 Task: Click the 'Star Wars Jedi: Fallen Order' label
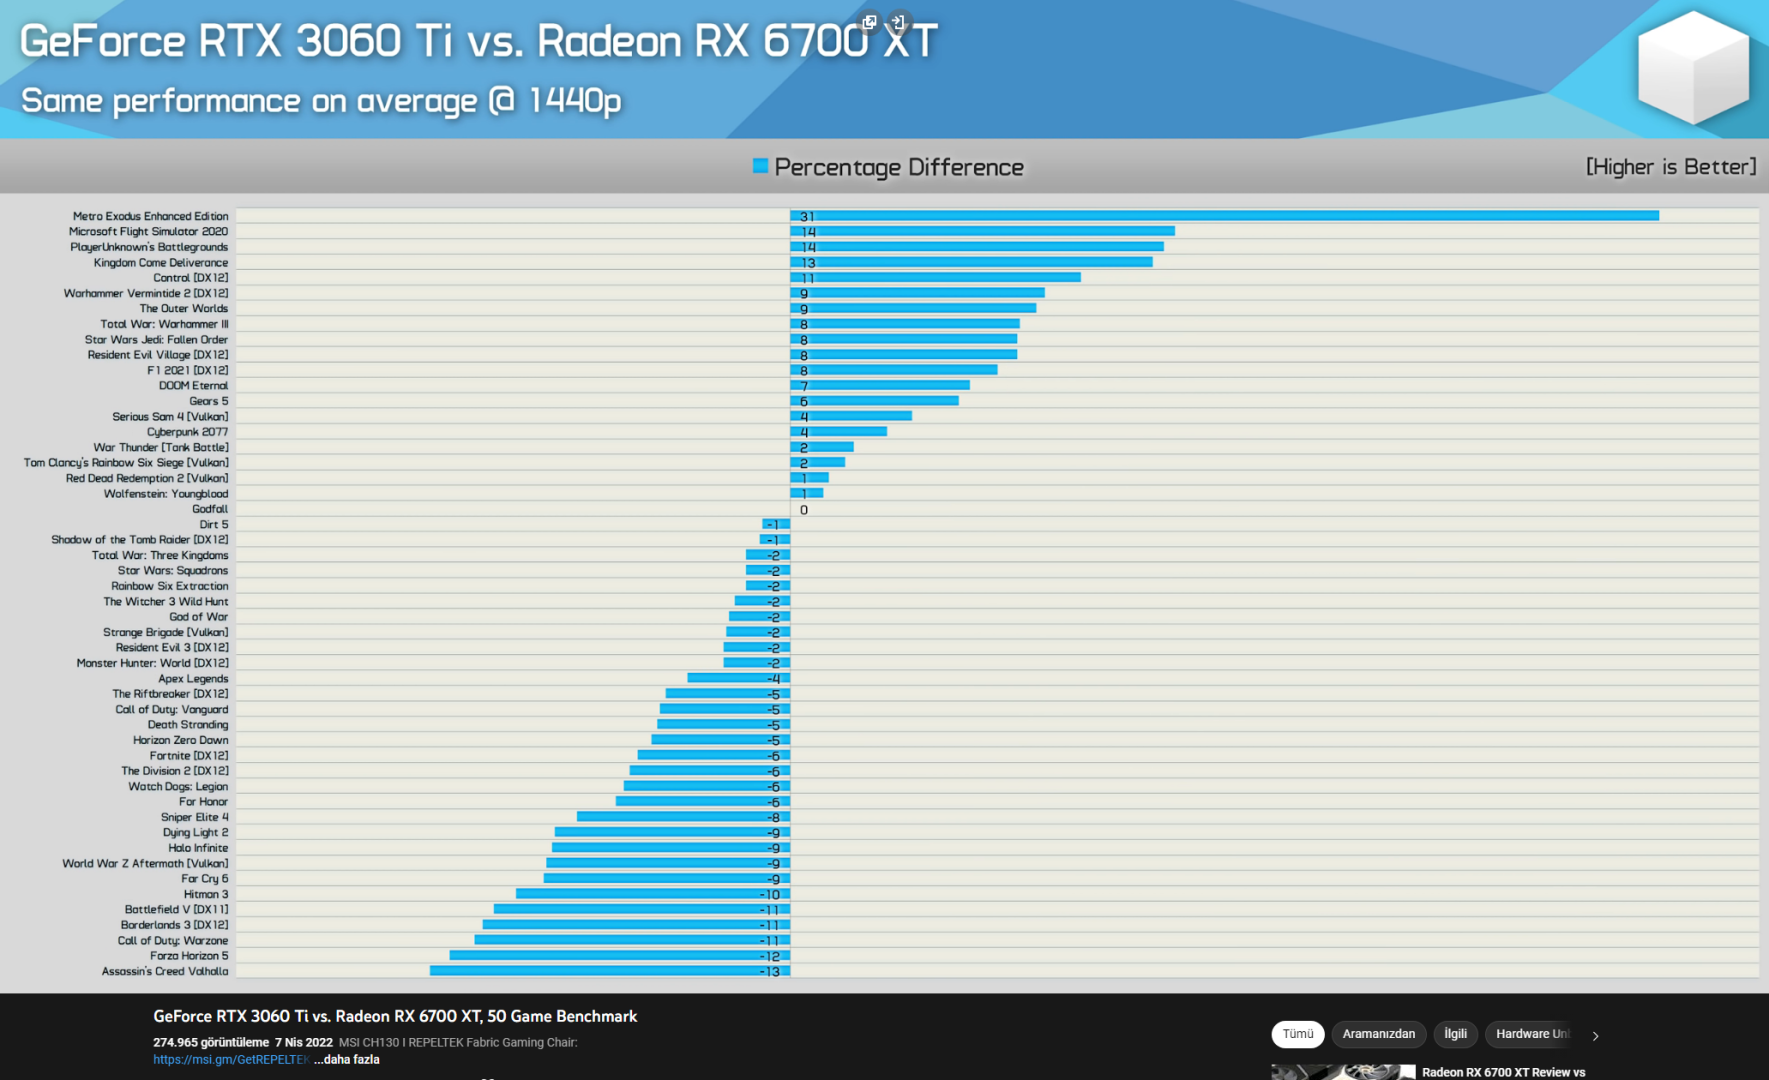(156, 339)
